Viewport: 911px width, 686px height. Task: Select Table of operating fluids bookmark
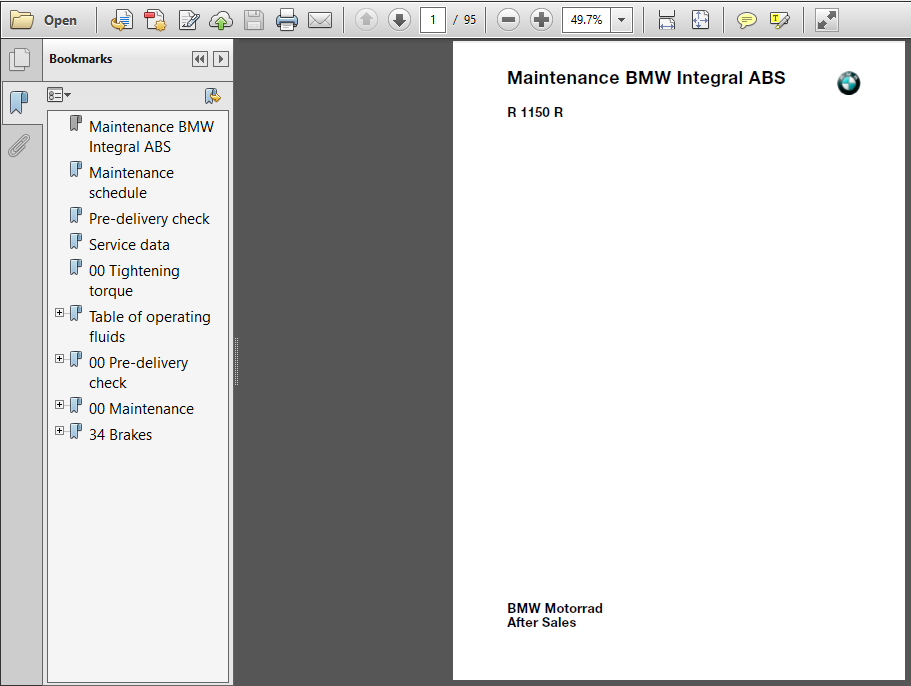[x=149, y=326]
